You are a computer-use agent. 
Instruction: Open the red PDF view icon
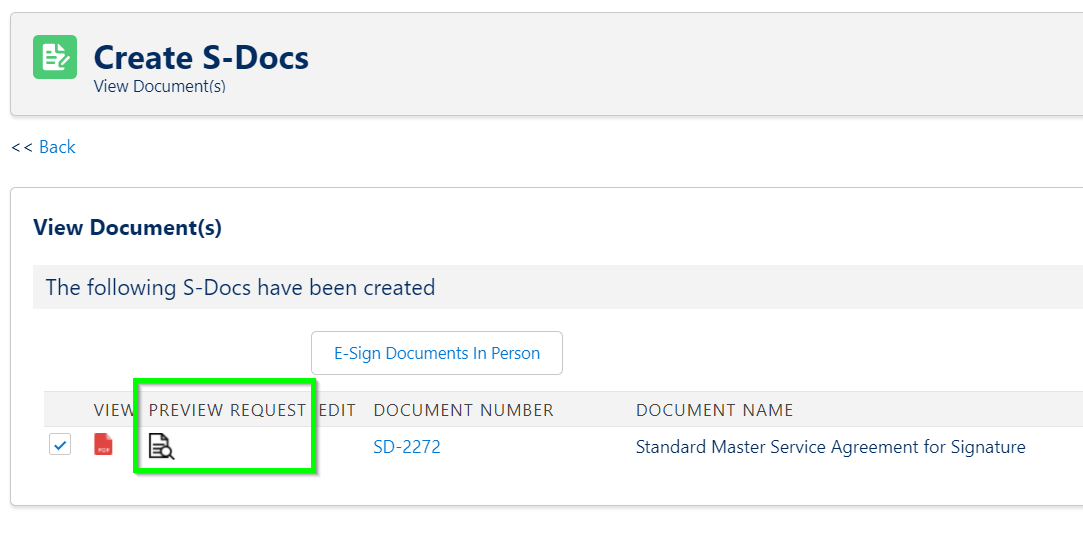tap(104, 445)
